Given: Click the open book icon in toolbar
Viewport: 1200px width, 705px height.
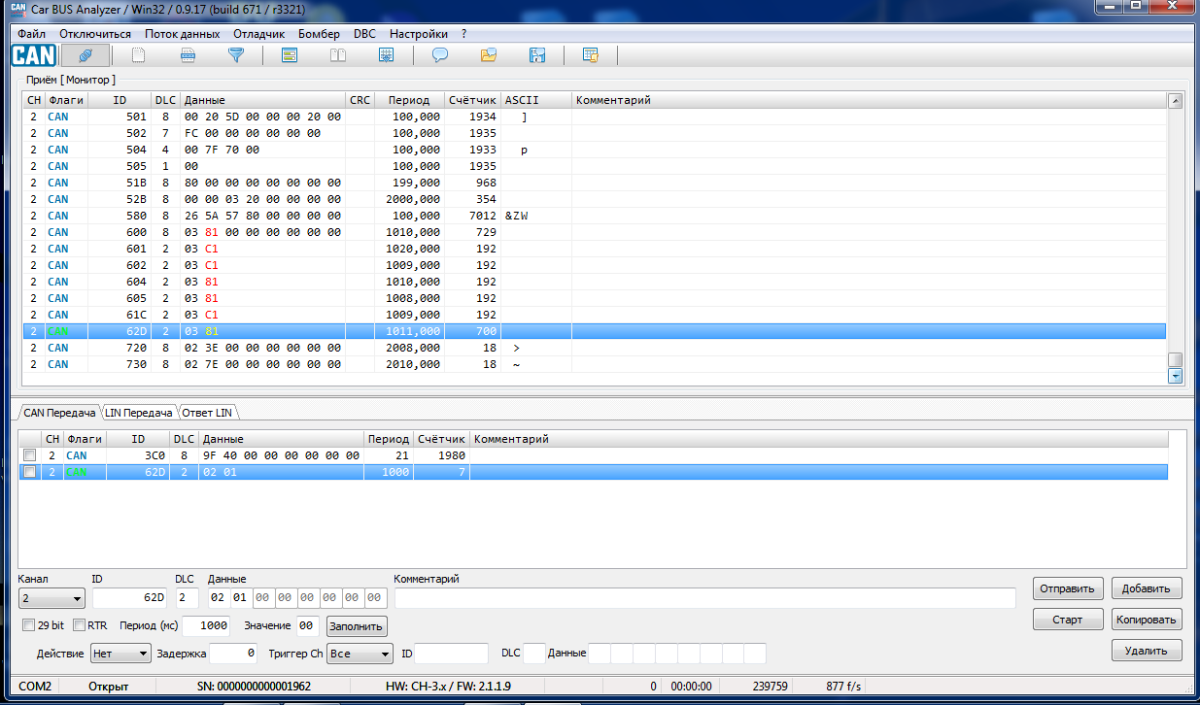Looking at the screenshot, I should click(x=338, y=55).
